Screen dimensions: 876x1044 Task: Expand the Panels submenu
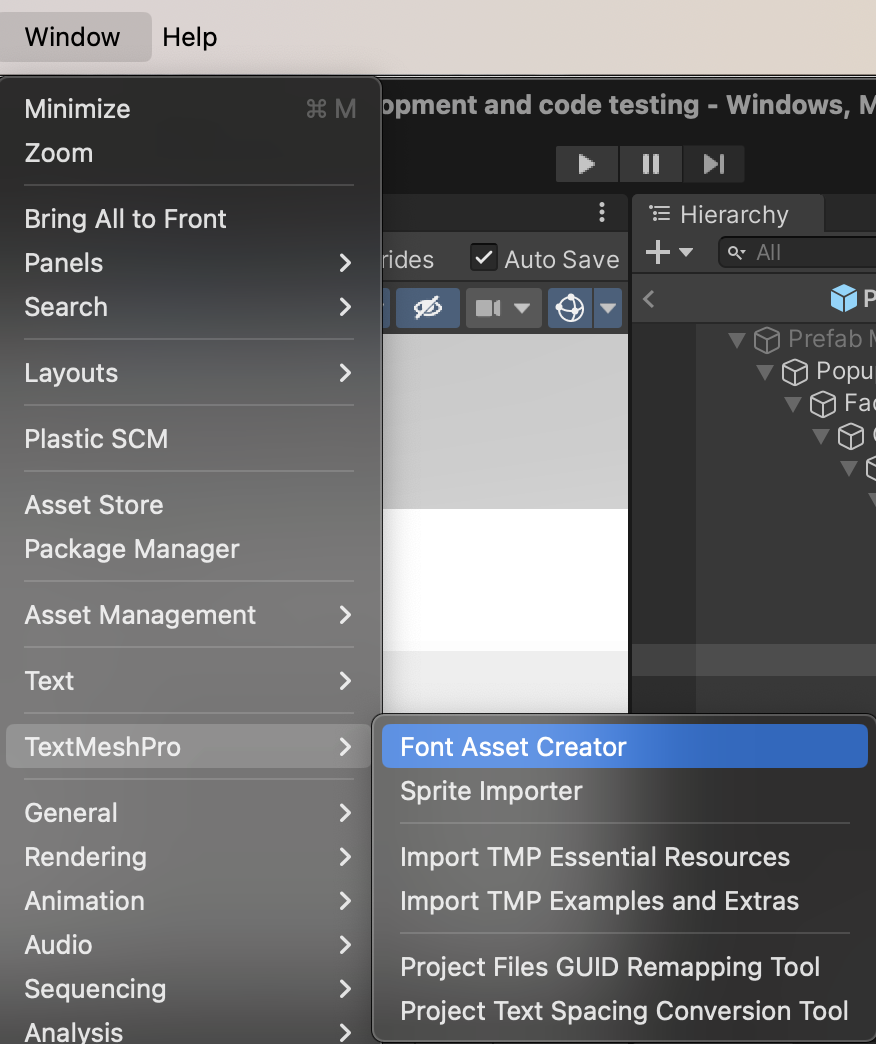190,263
